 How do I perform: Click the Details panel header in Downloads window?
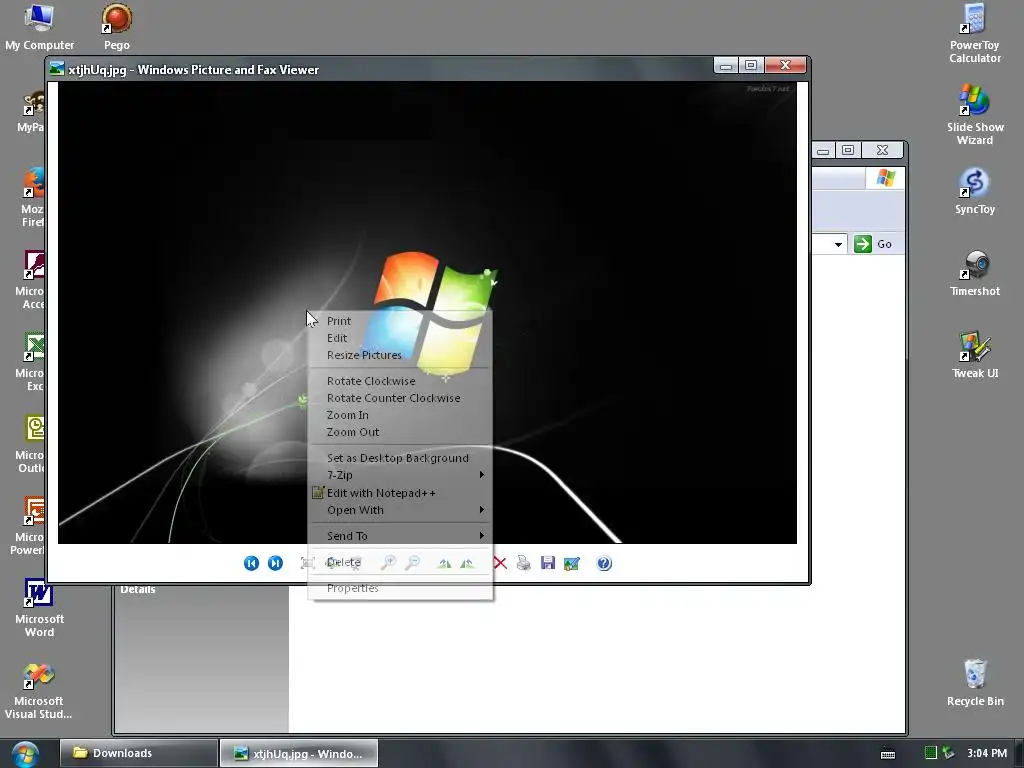click(137, 589)
